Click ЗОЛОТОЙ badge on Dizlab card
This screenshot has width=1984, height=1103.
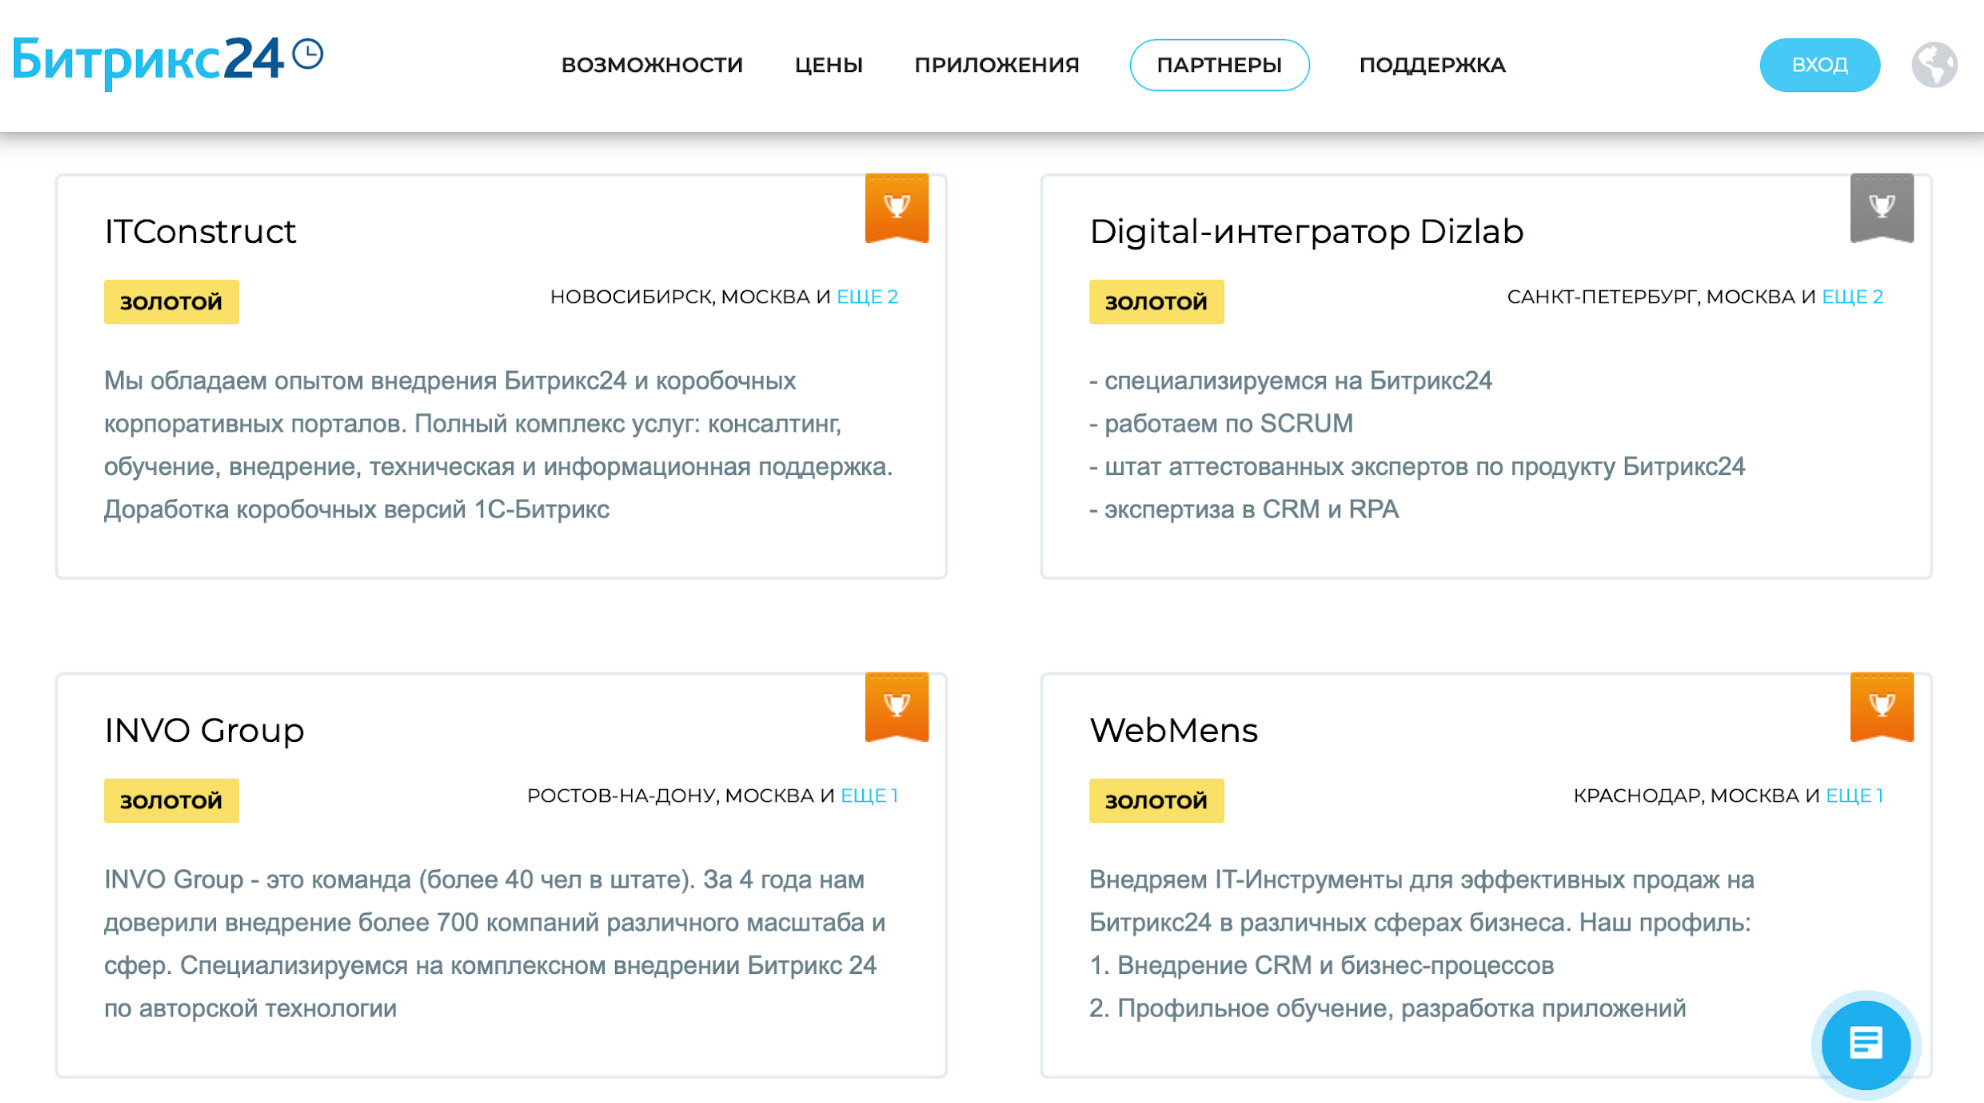point(1156,302)
